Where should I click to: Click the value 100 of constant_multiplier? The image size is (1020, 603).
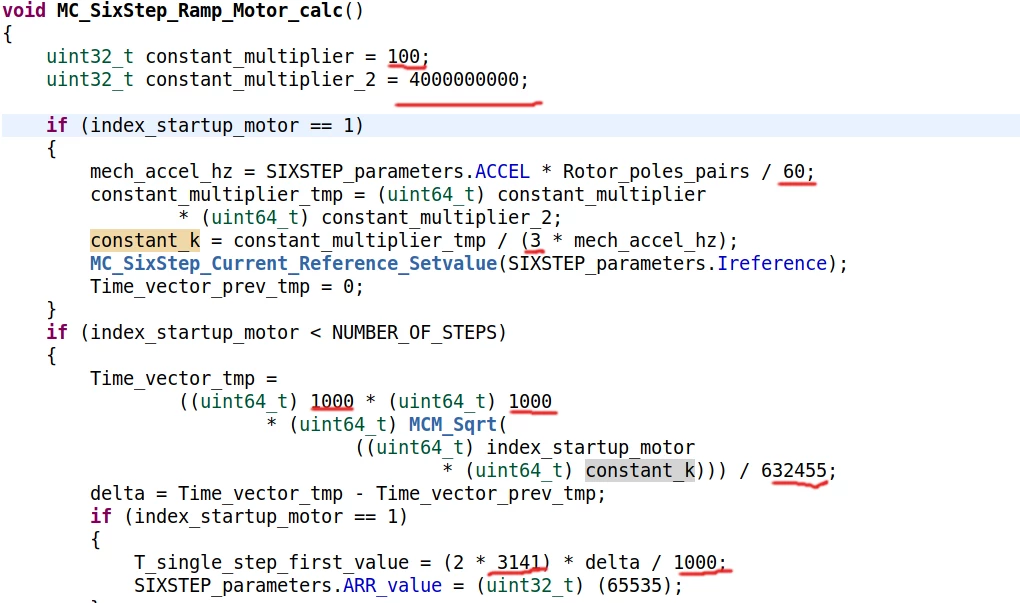403,57
